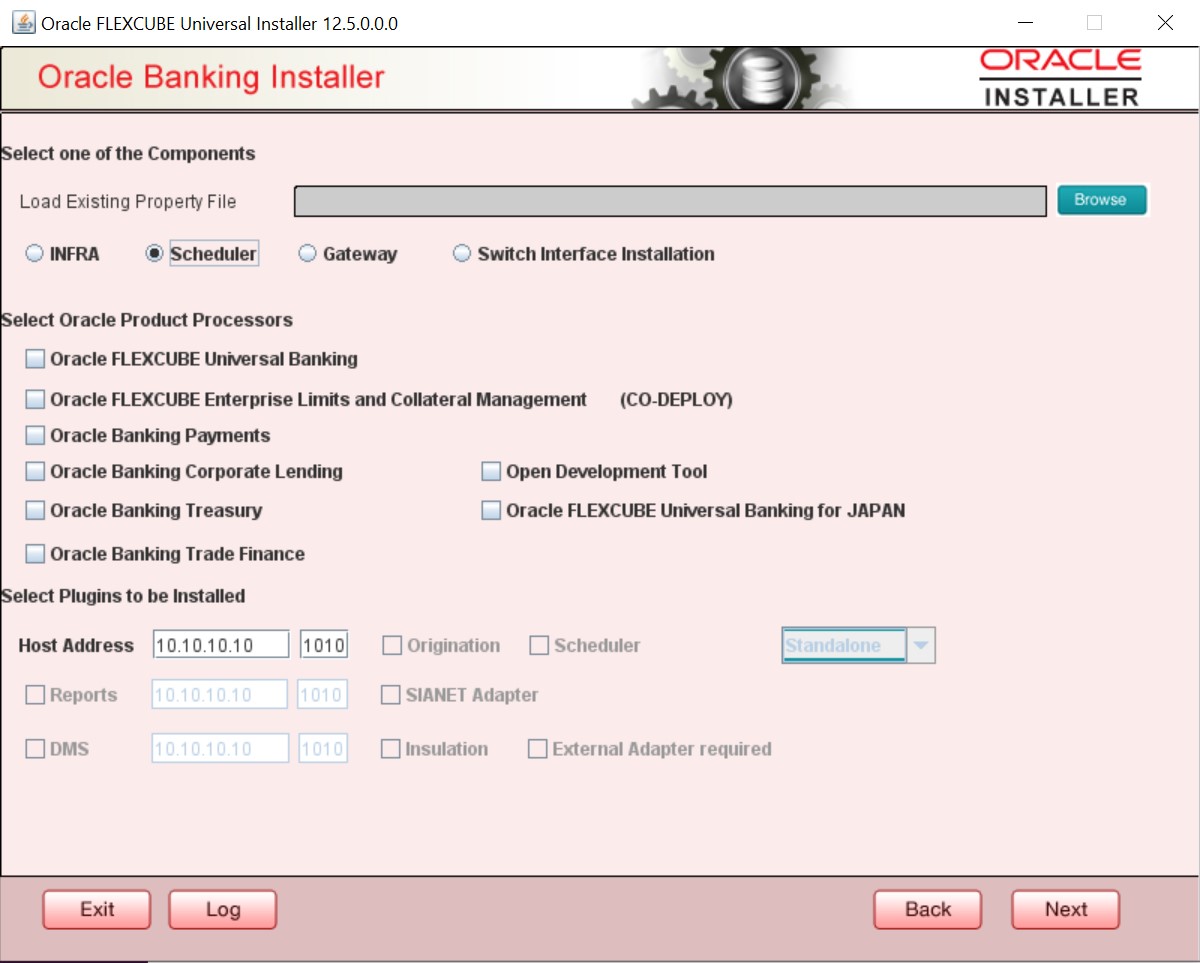Screen dimensions: 1200x963
Task: Select the INFRA radio button
Action: pos(35,254)
